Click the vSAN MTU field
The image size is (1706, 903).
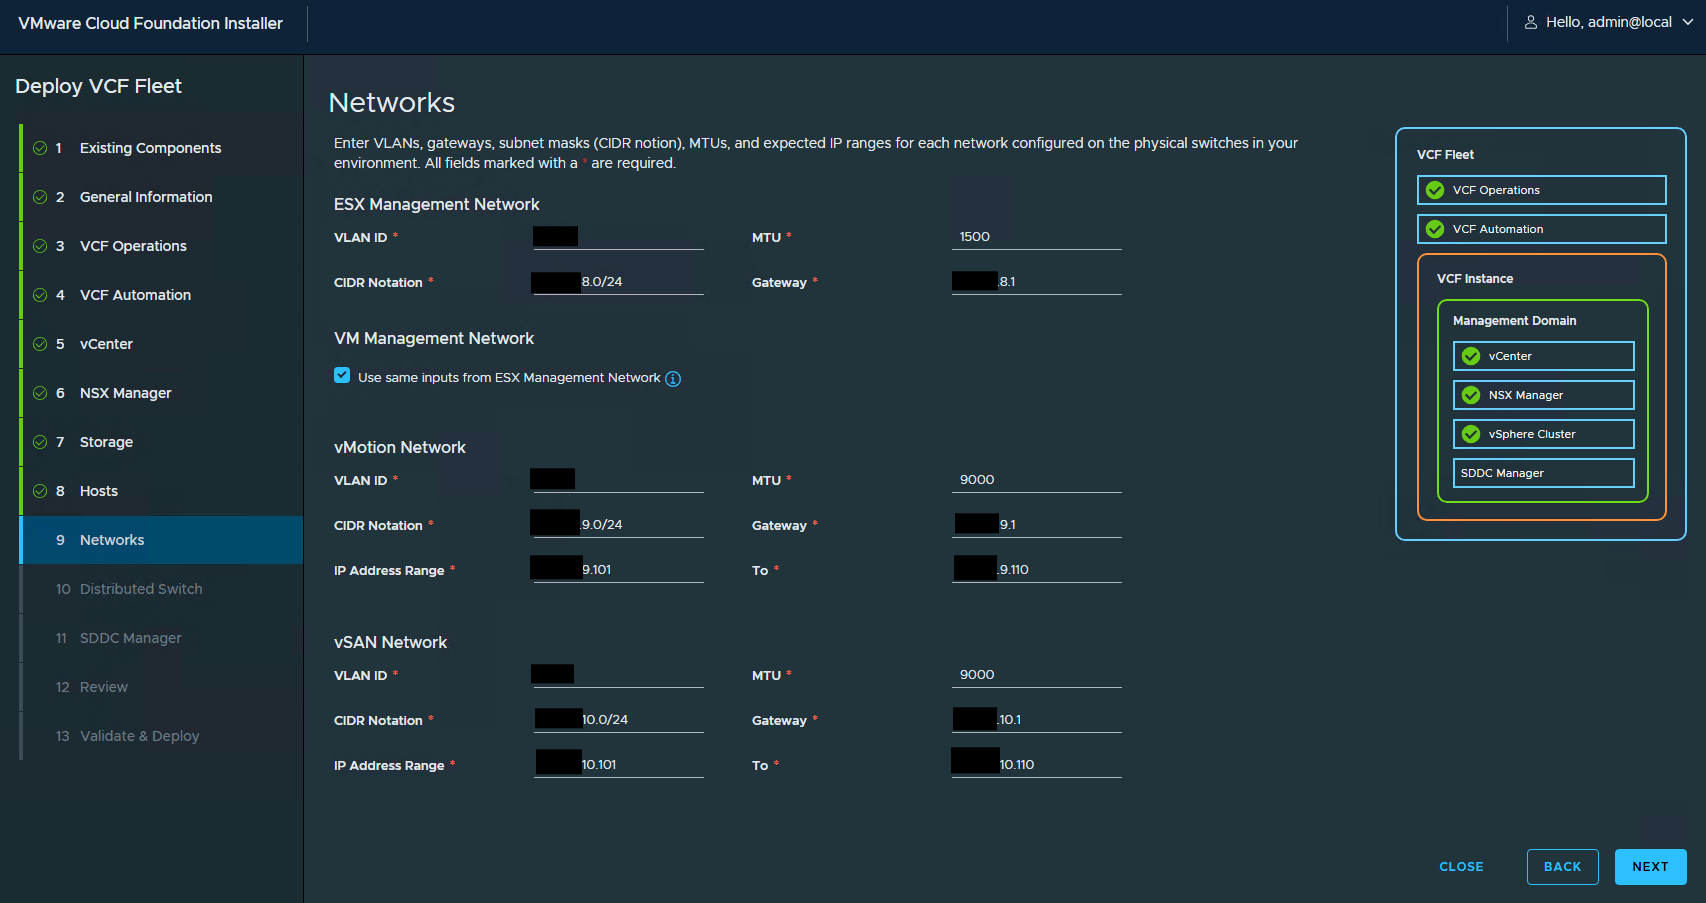[x=1037, y=675]
